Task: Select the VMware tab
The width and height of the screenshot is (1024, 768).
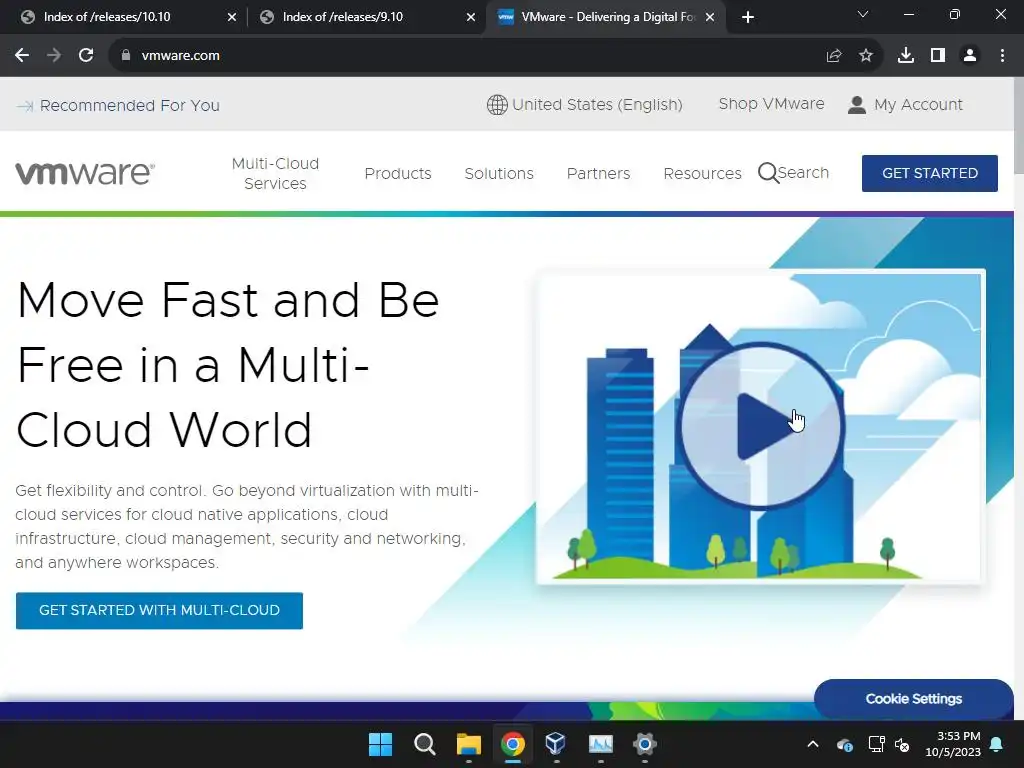Action: tap(604, 17)
